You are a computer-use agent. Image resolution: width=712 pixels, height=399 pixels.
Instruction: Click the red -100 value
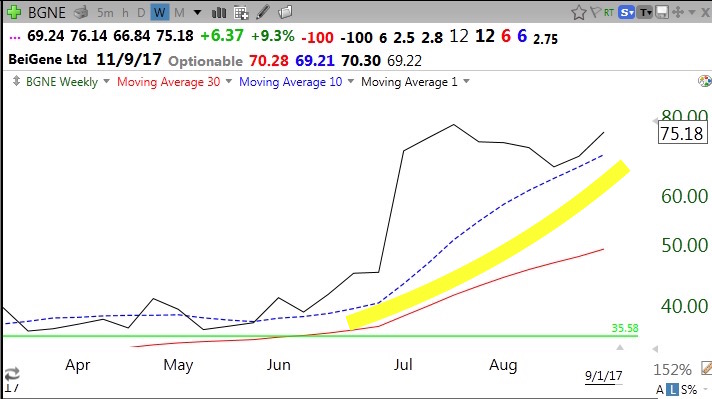(x=317, y=37)
